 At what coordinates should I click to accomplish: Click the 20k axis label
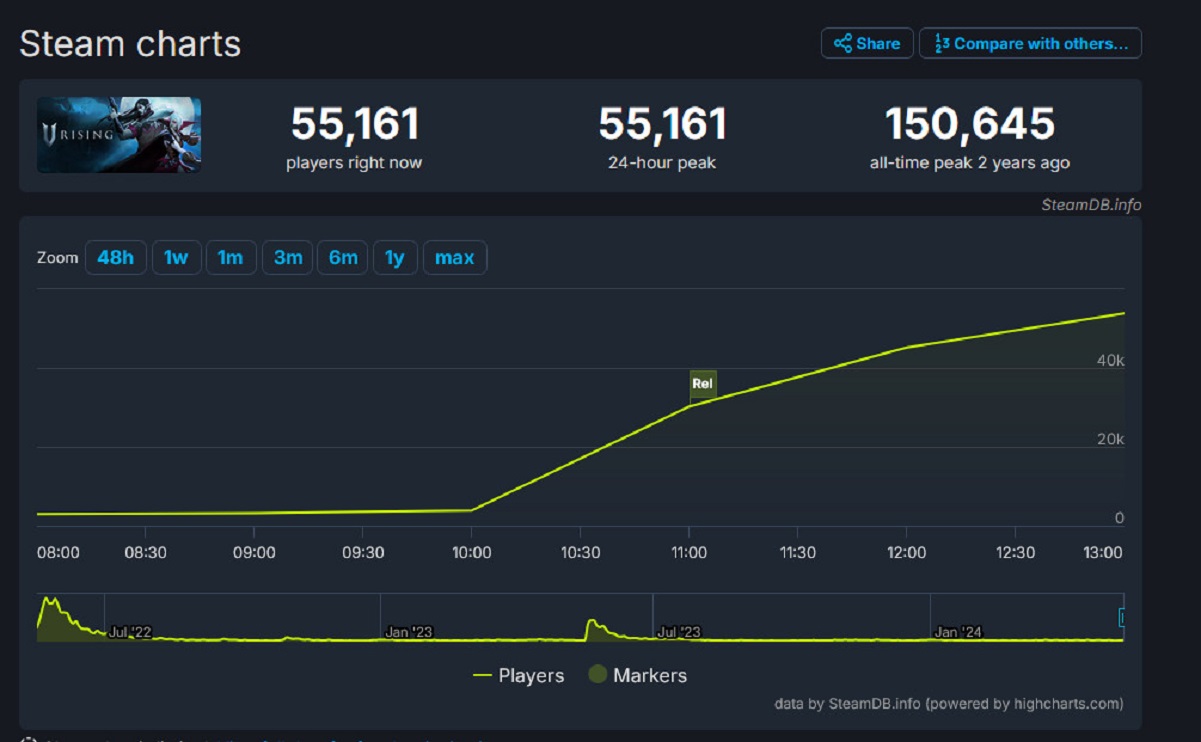[x=1113, y=439]
